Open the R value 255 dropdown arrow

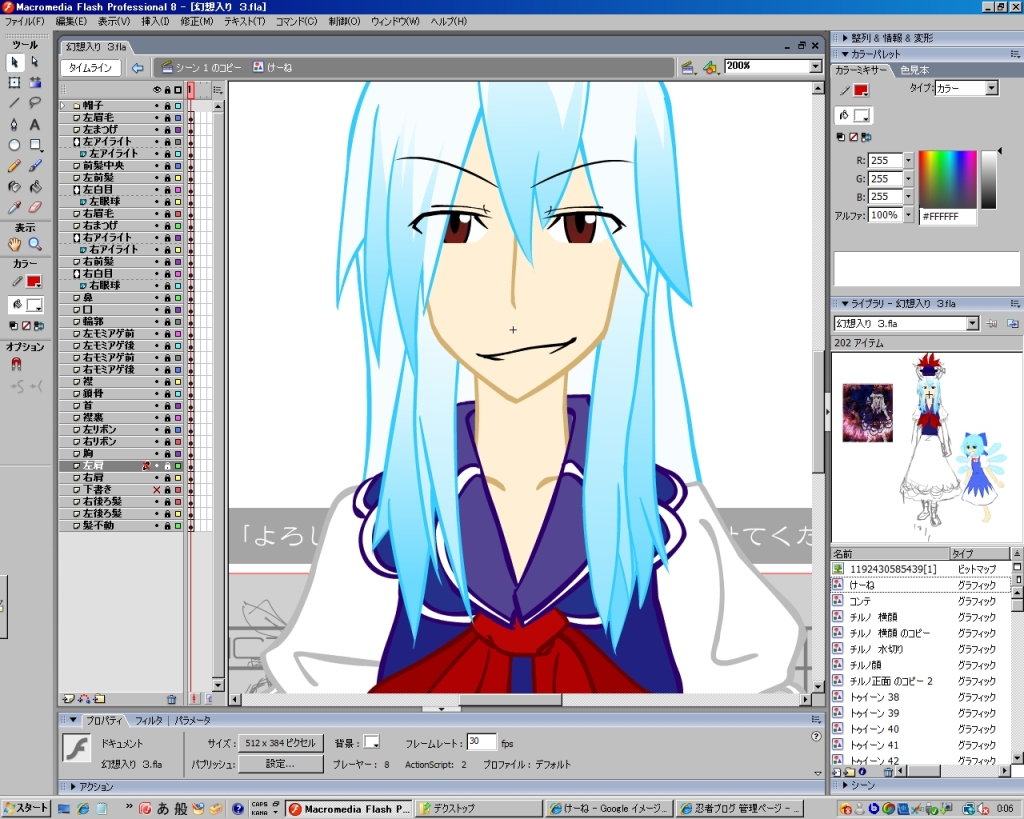pos(908,160)
